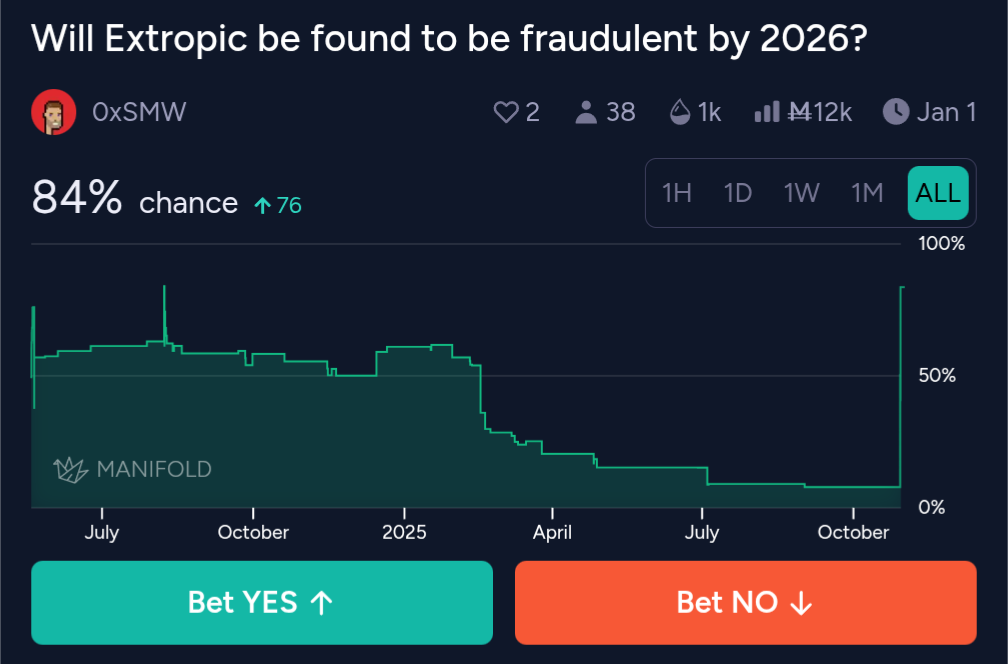Click the heart like icon
The height and width of the screenshot is (664, 1008).
[507, 112]
